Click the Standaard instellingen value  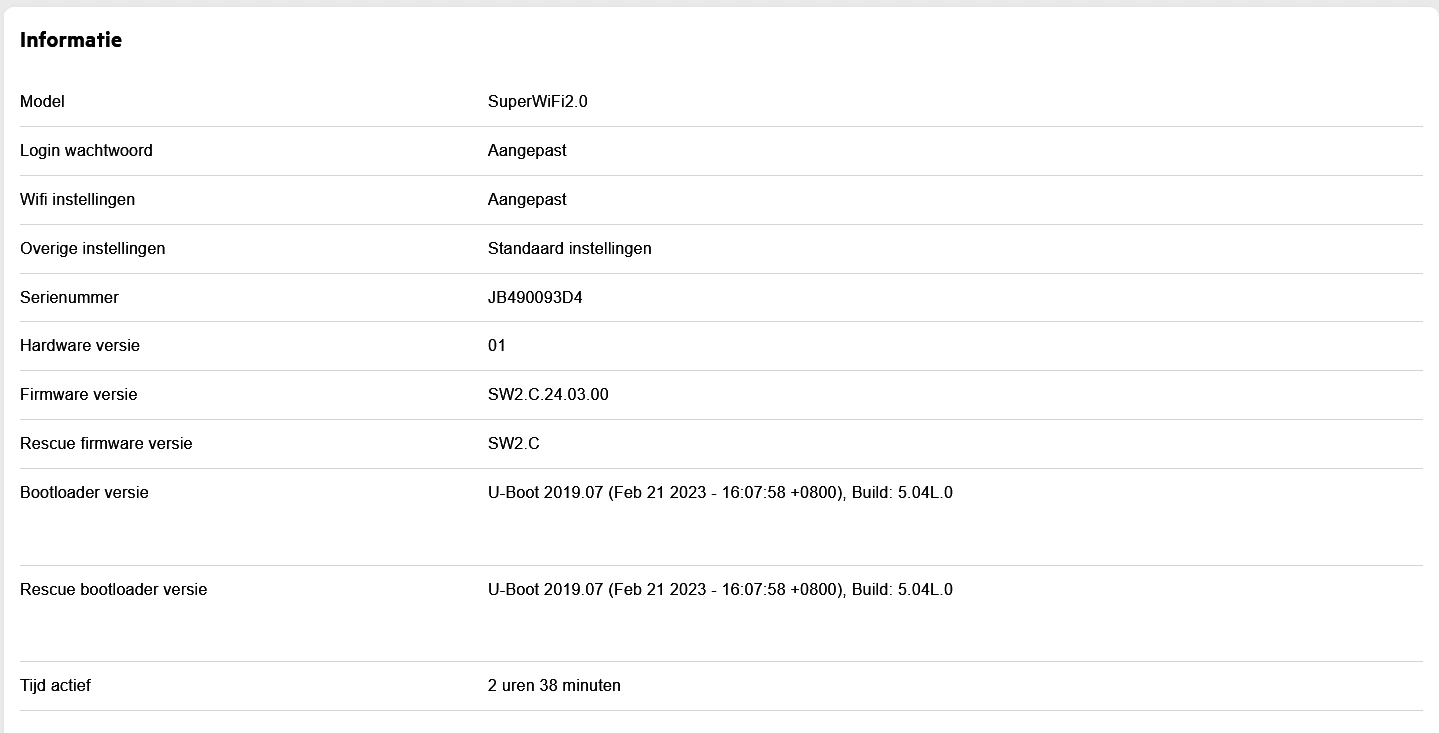[569, 248]
